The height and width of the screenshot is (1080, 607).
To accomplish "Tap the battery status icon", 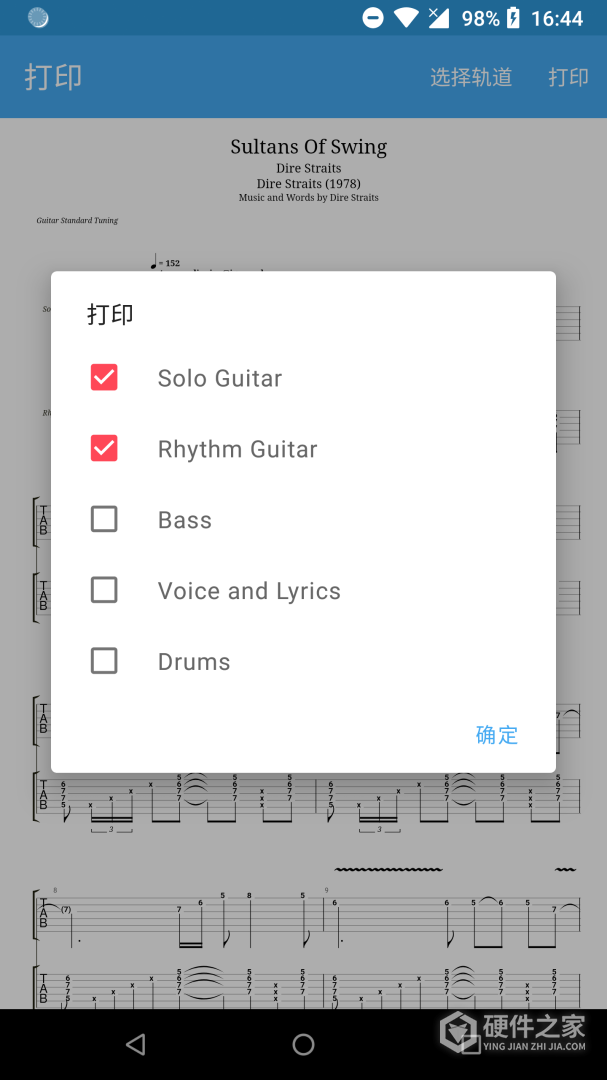I will coord(514,18).
